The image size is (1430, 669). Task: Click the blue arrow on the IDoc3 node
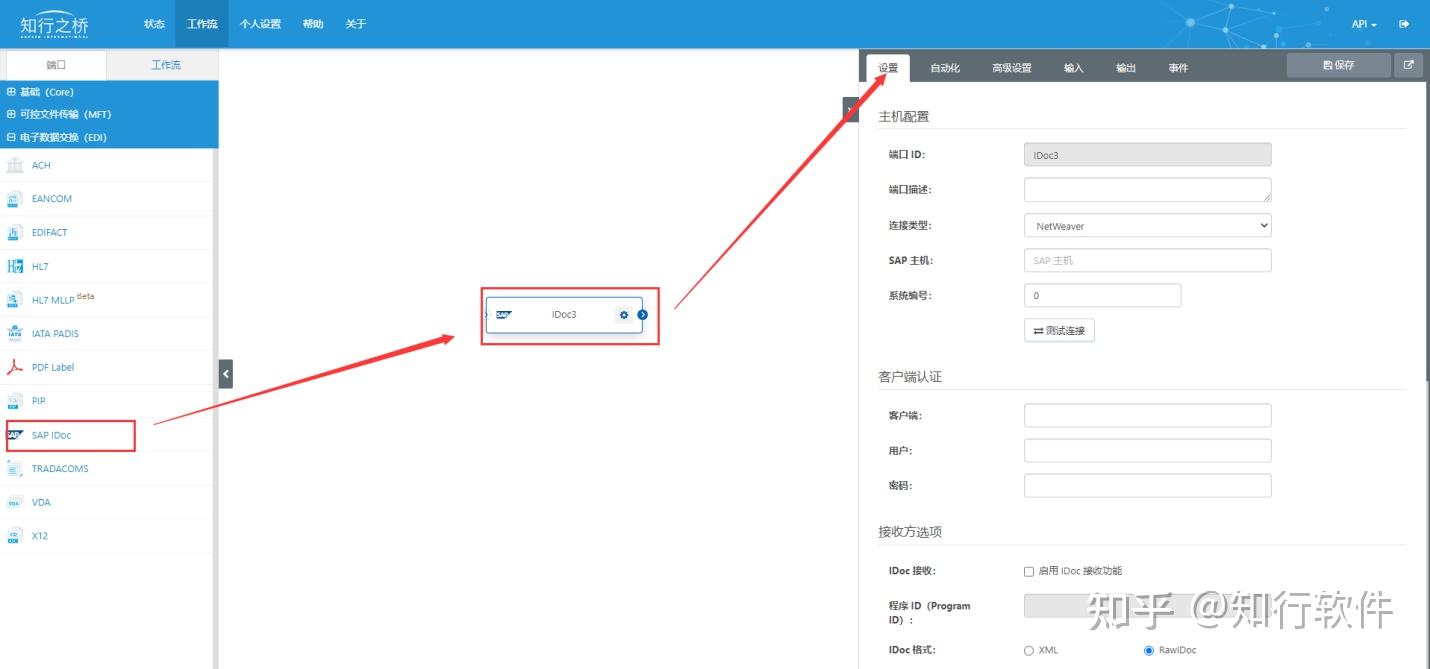(x=644, y=314)
